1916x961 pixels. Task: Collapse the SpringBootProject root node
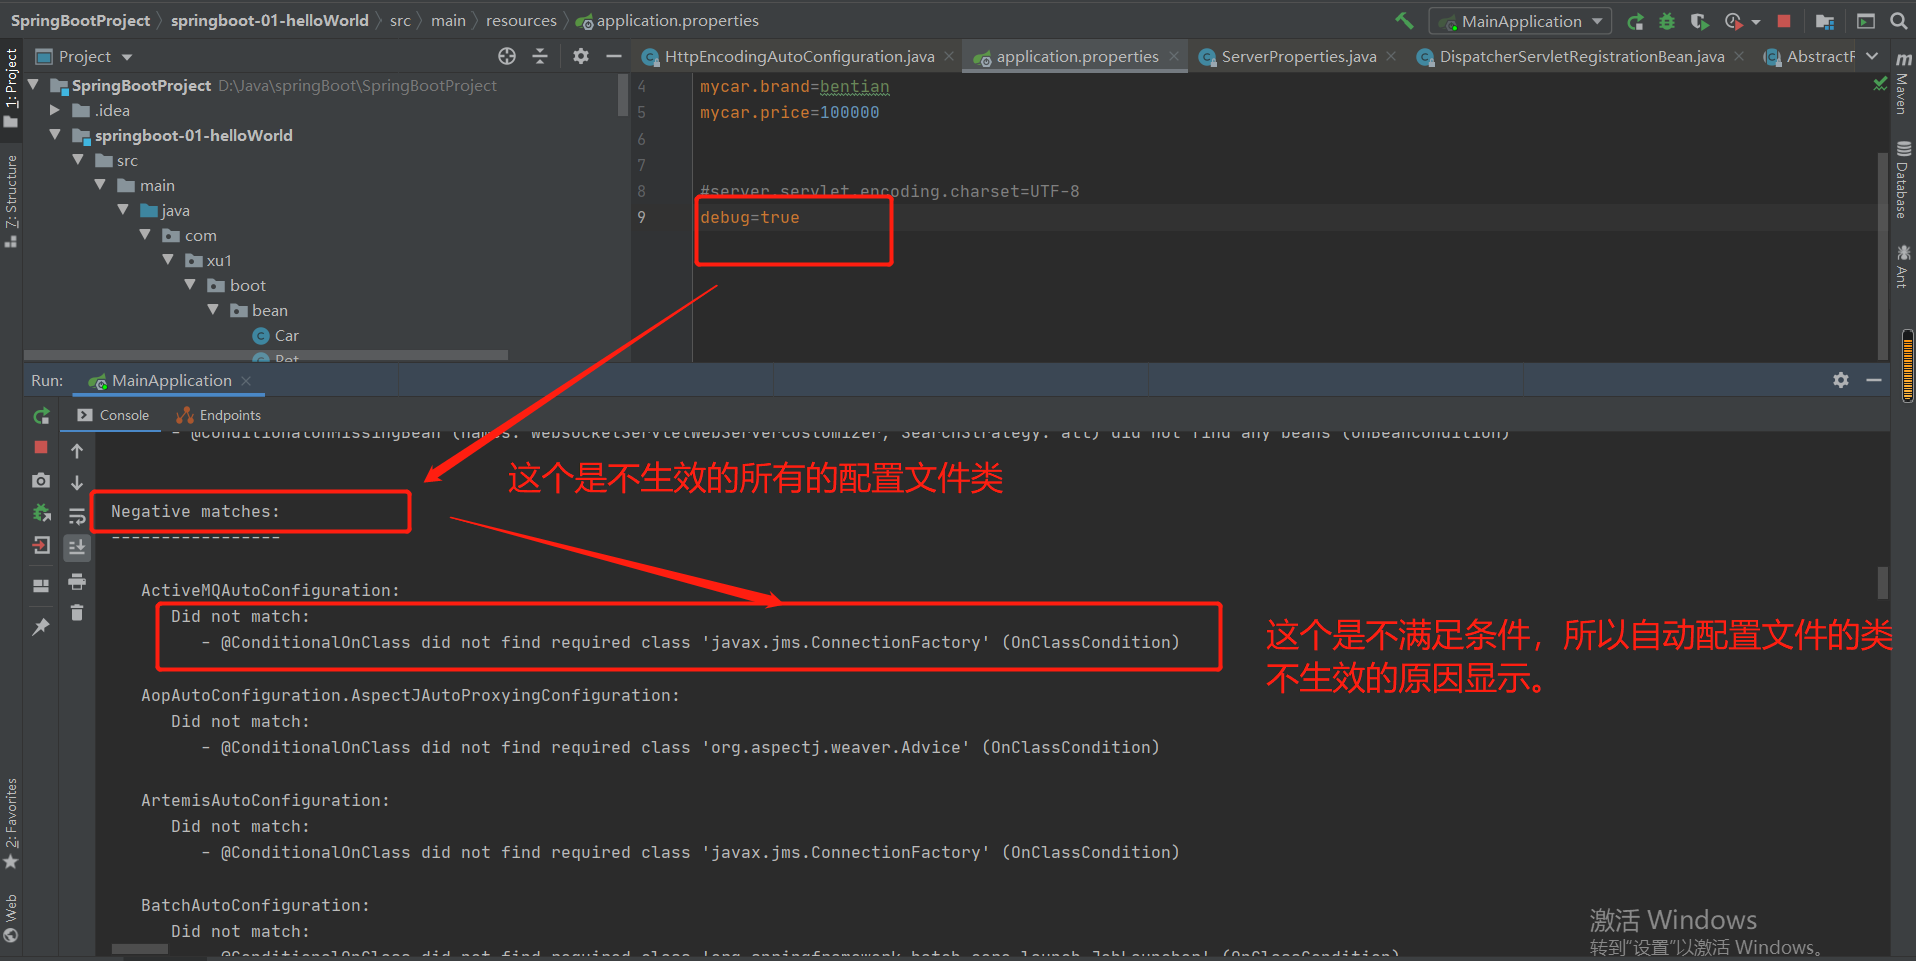pos(34,85)
